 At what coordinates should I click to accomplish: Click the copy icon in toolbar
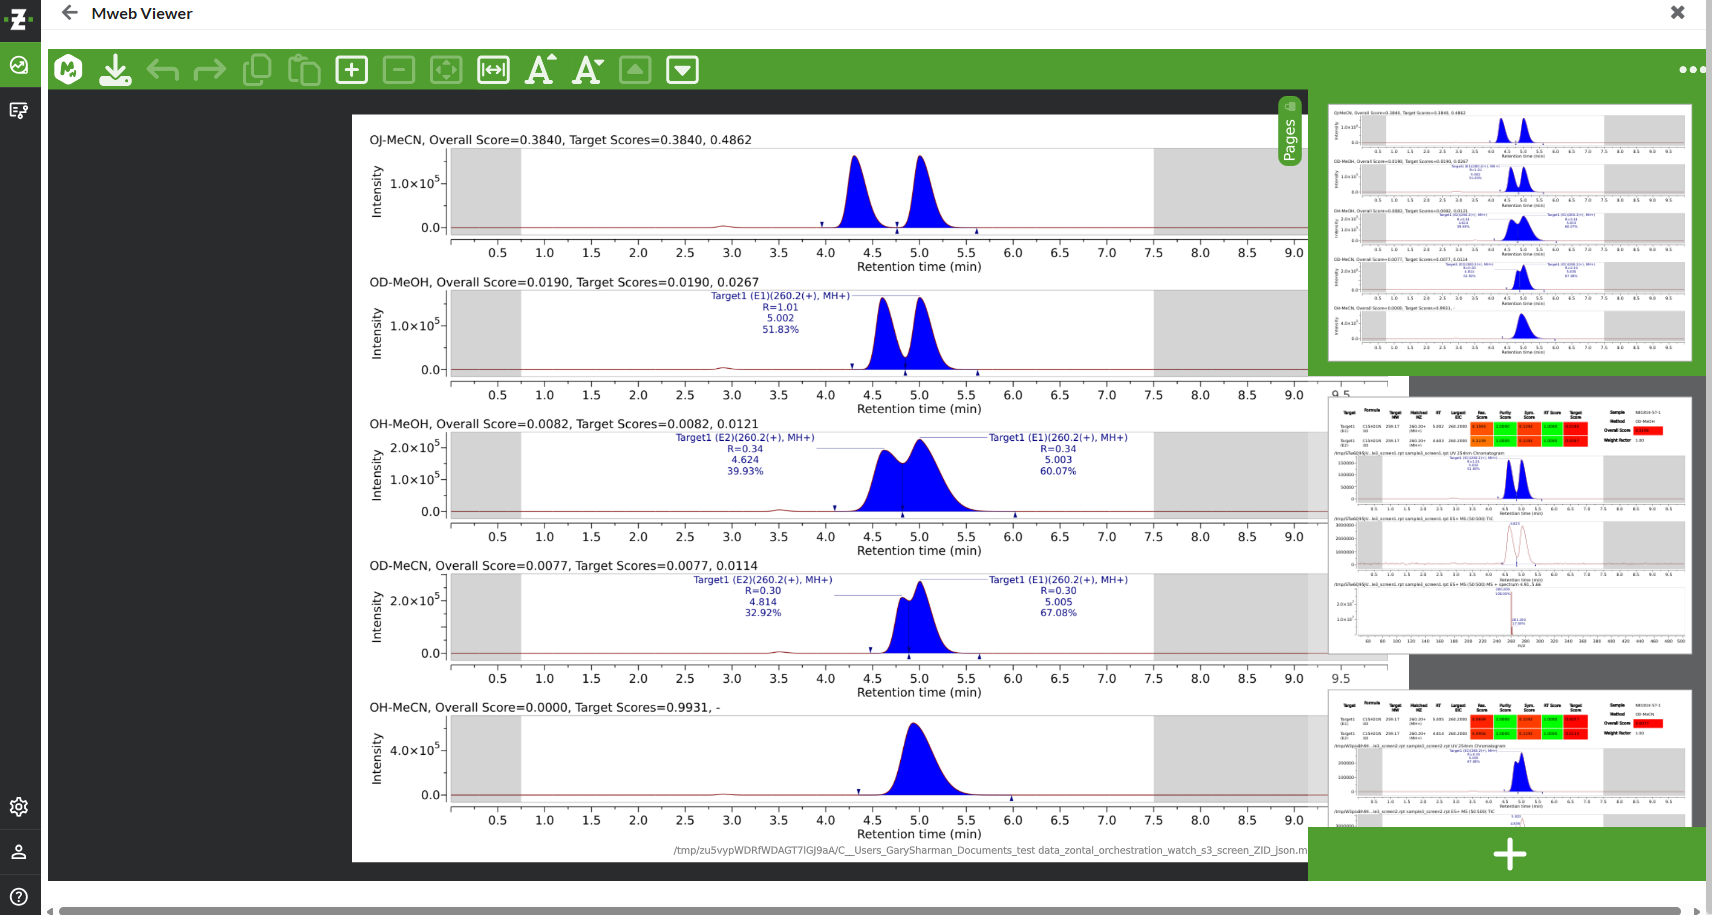(x=257, y=69)
